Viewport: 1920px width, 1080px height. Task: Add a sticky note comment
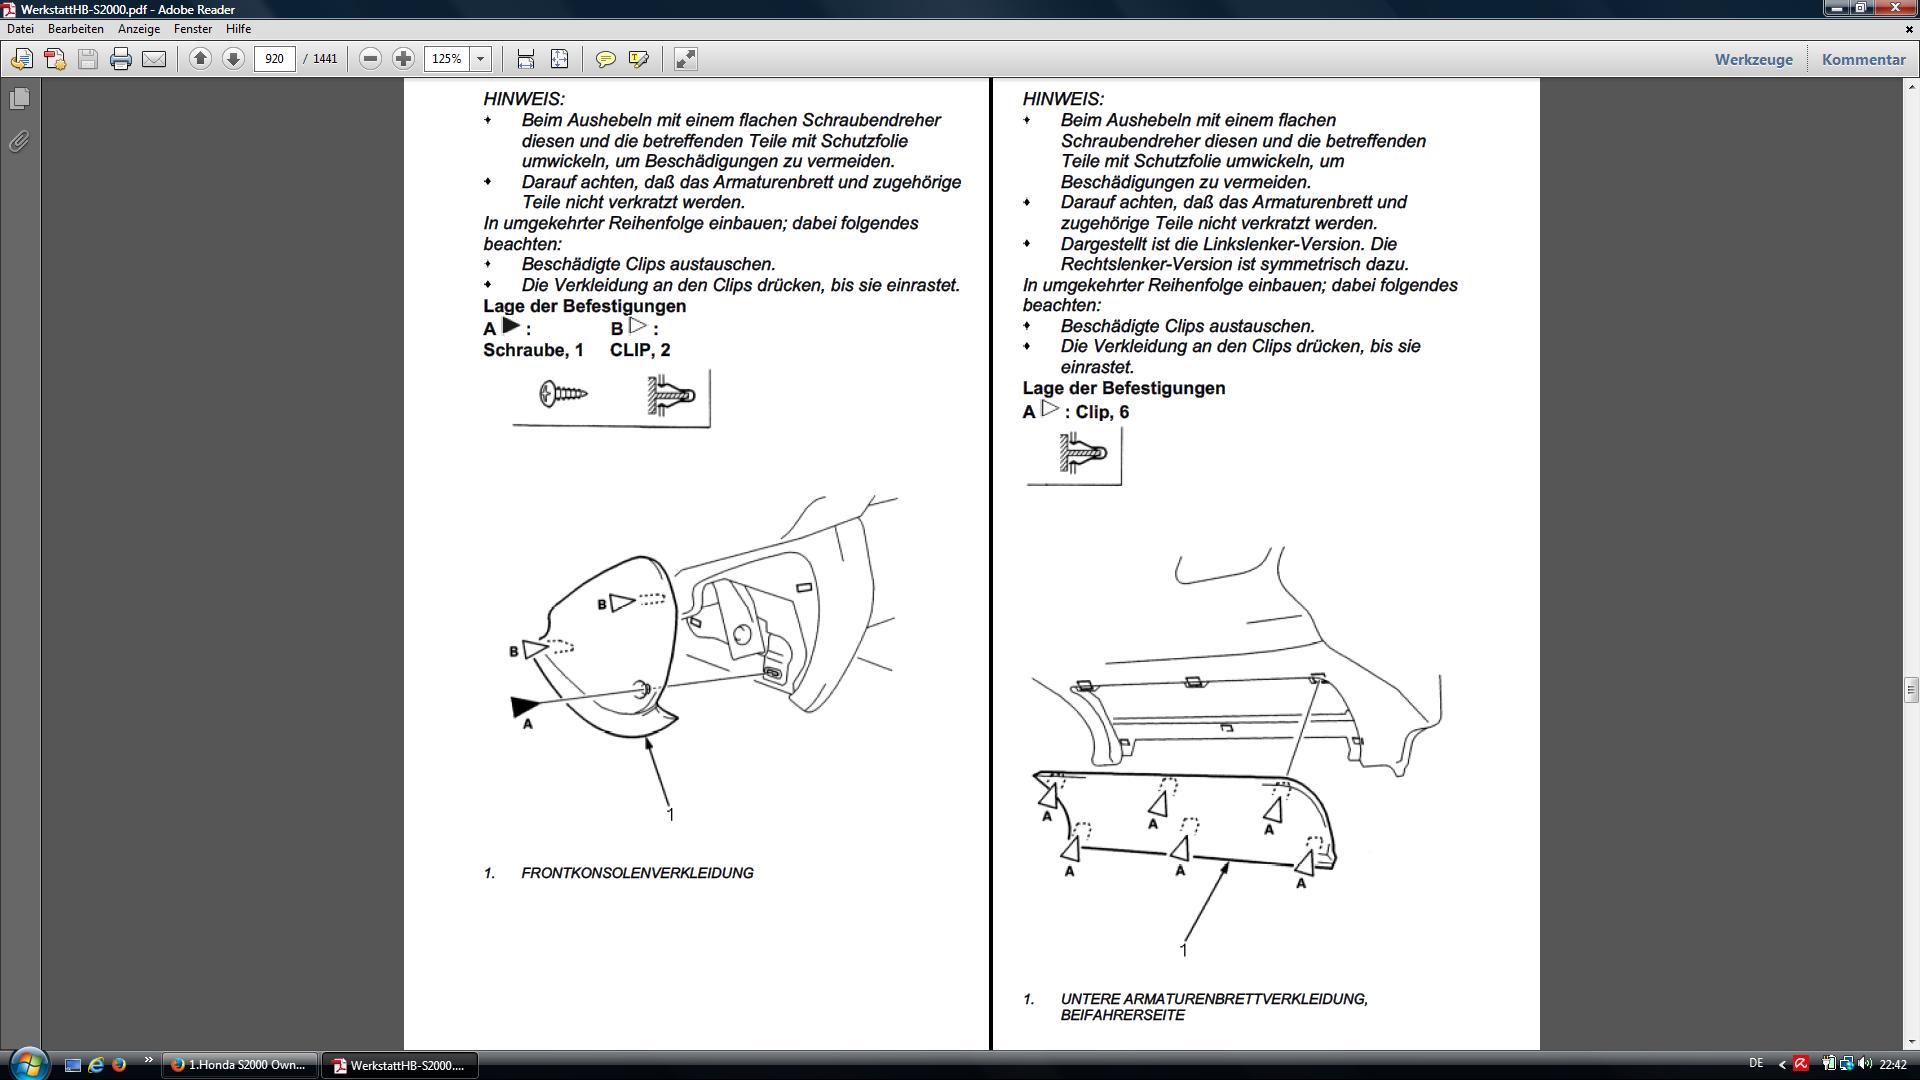605,59
